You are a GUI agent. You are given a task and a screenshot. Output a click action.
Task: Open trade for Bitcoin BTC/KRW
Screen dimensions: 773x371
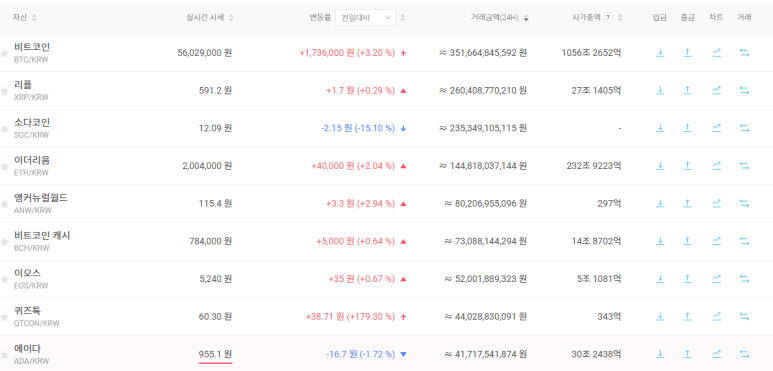[x=744, y=53]
